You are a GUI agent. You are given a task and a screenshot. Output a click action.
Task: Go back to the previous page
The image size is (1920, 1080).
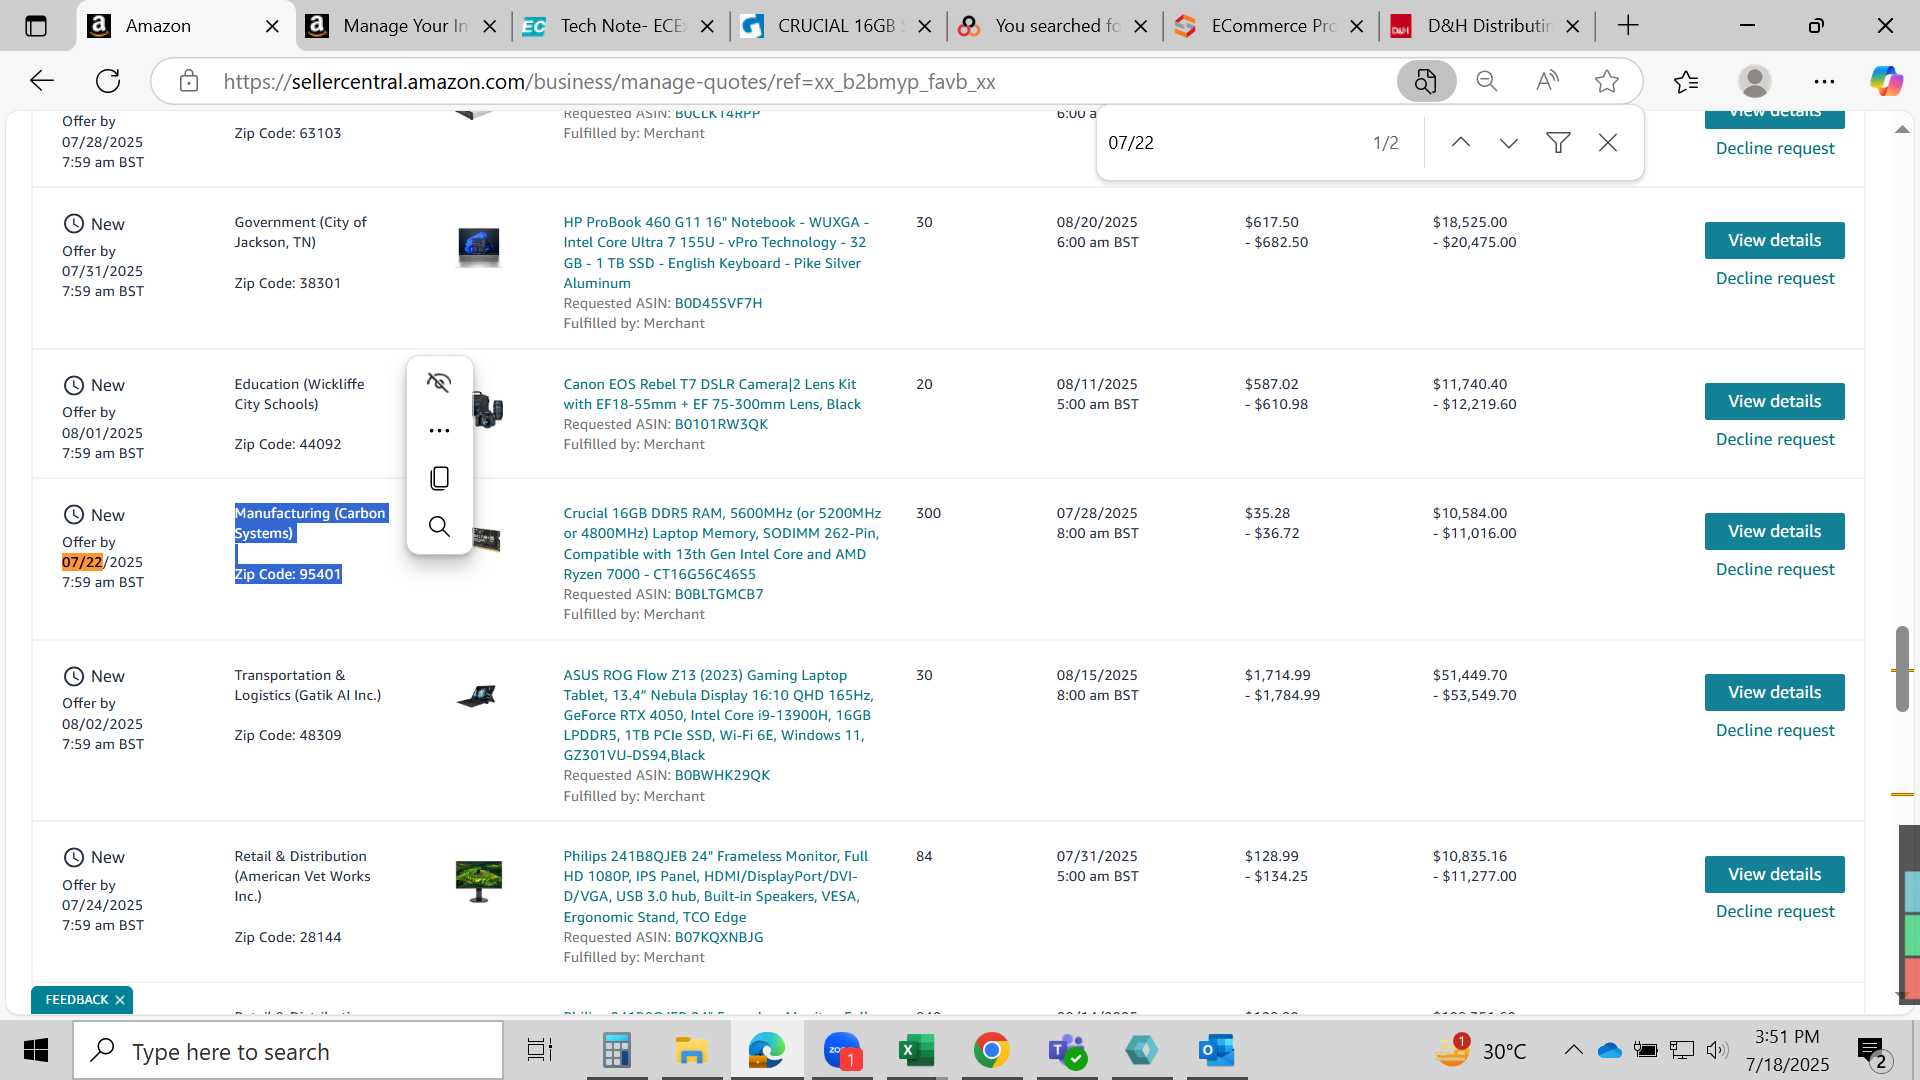(42, 81)
